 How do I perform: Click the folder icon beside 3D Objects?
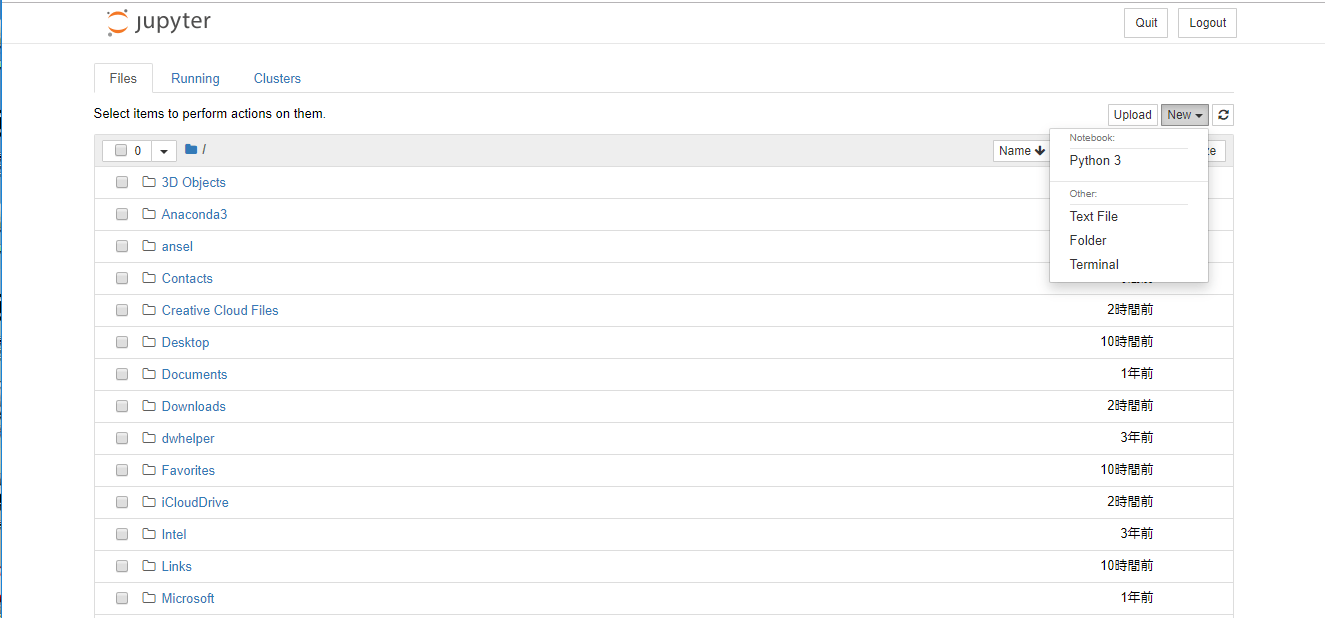click(x=149, y=182)
